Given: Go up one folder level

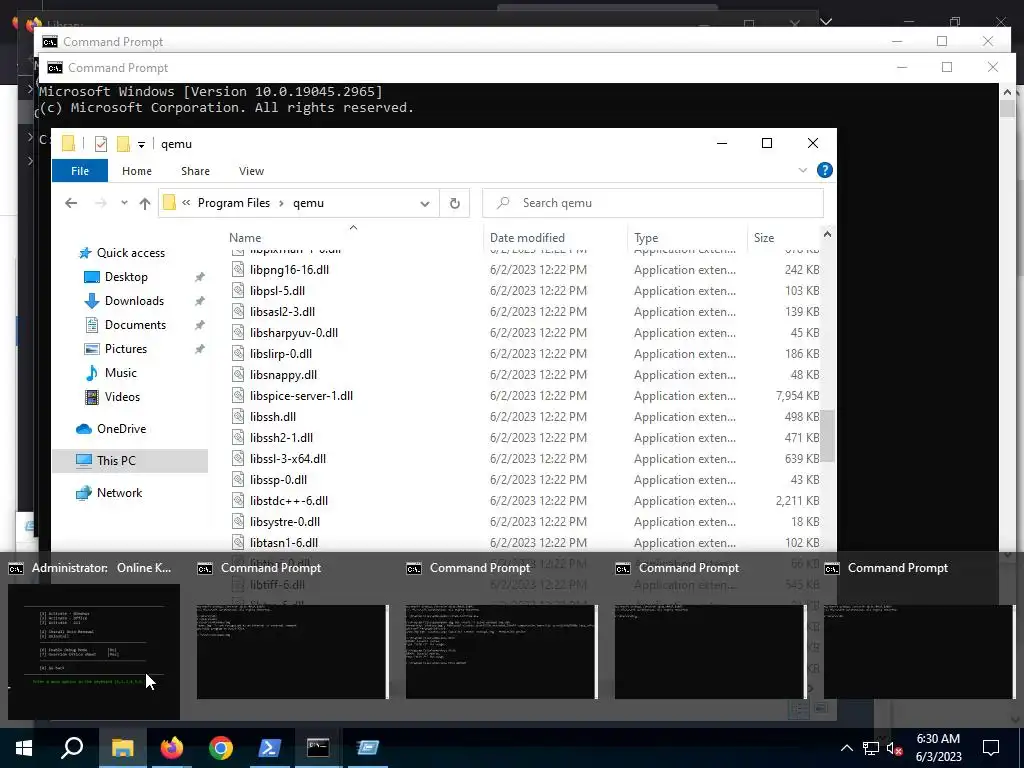Looking at the screenshot, I should pos(145,203).
